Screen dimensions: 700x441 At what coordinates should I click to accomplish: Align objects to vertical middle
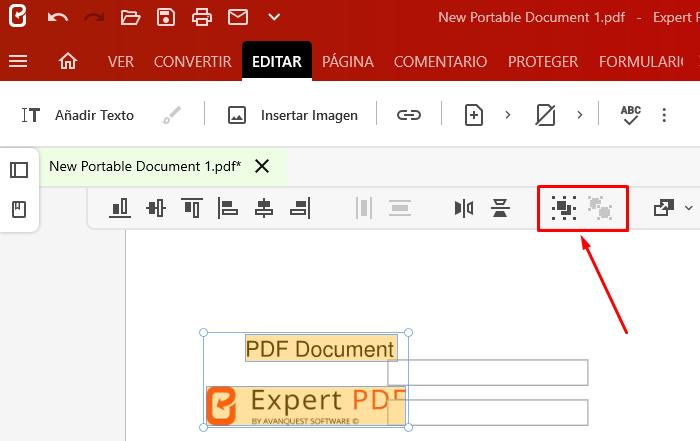pos(156,208)
